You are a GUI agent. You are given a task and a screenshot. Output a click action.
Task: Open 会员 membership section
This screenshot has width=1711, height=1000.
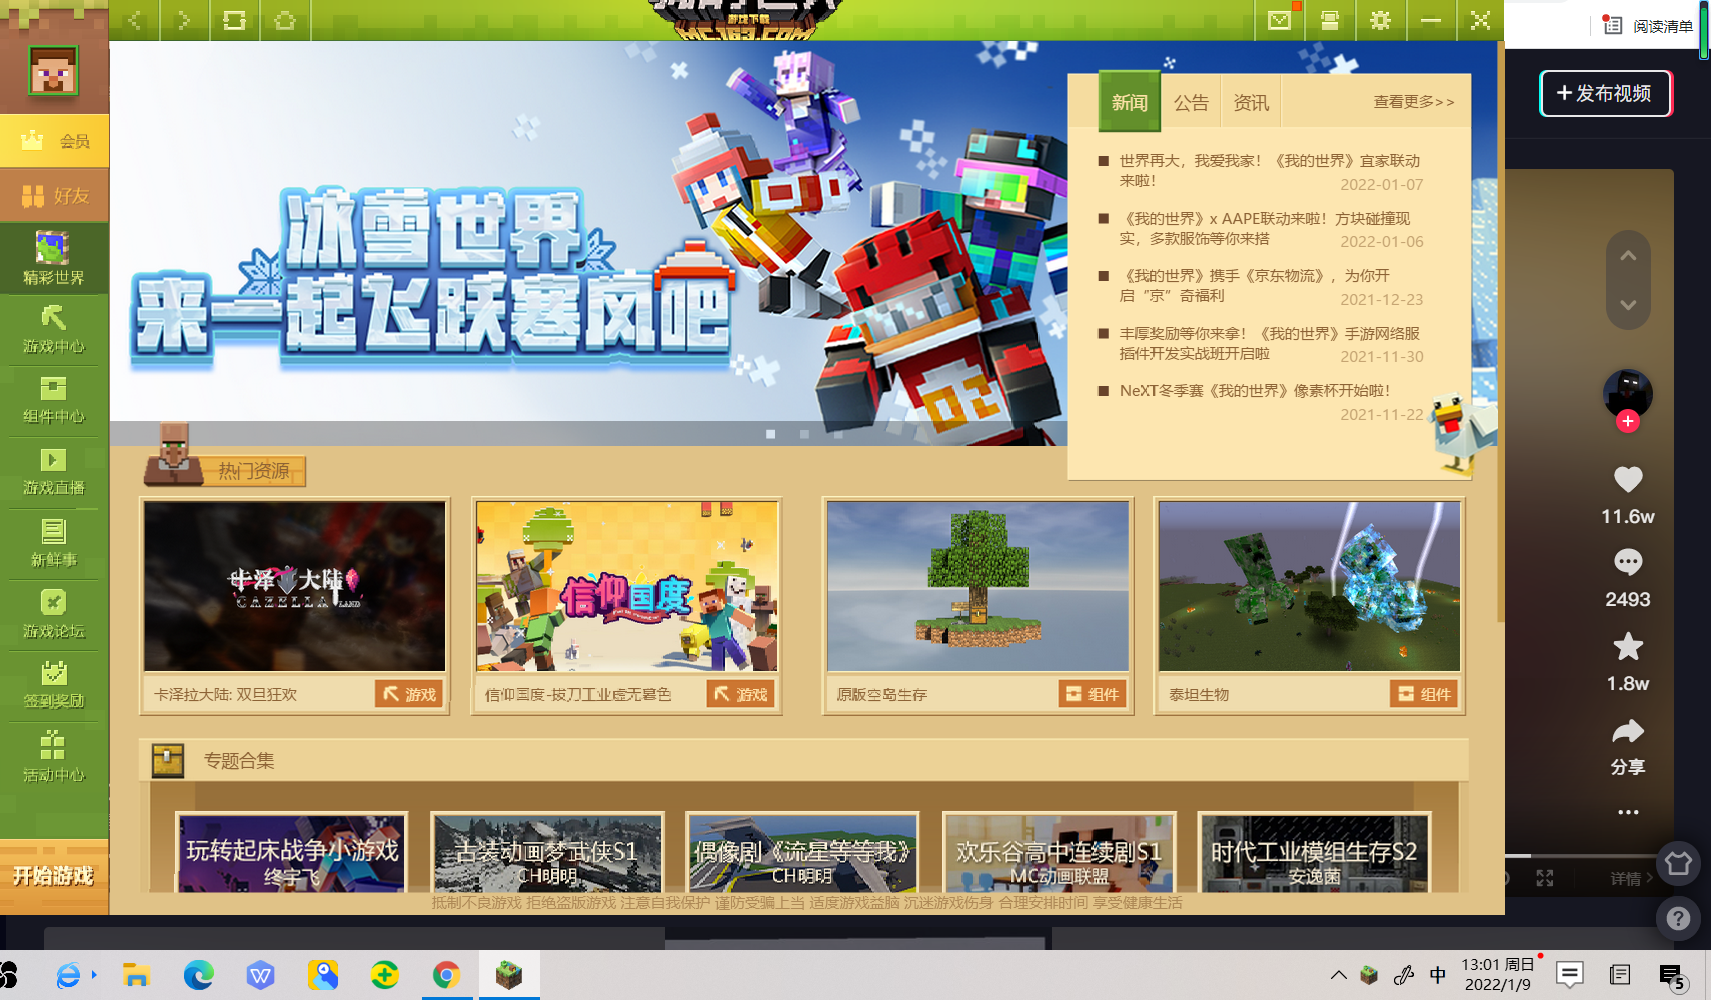click(54, 141)
